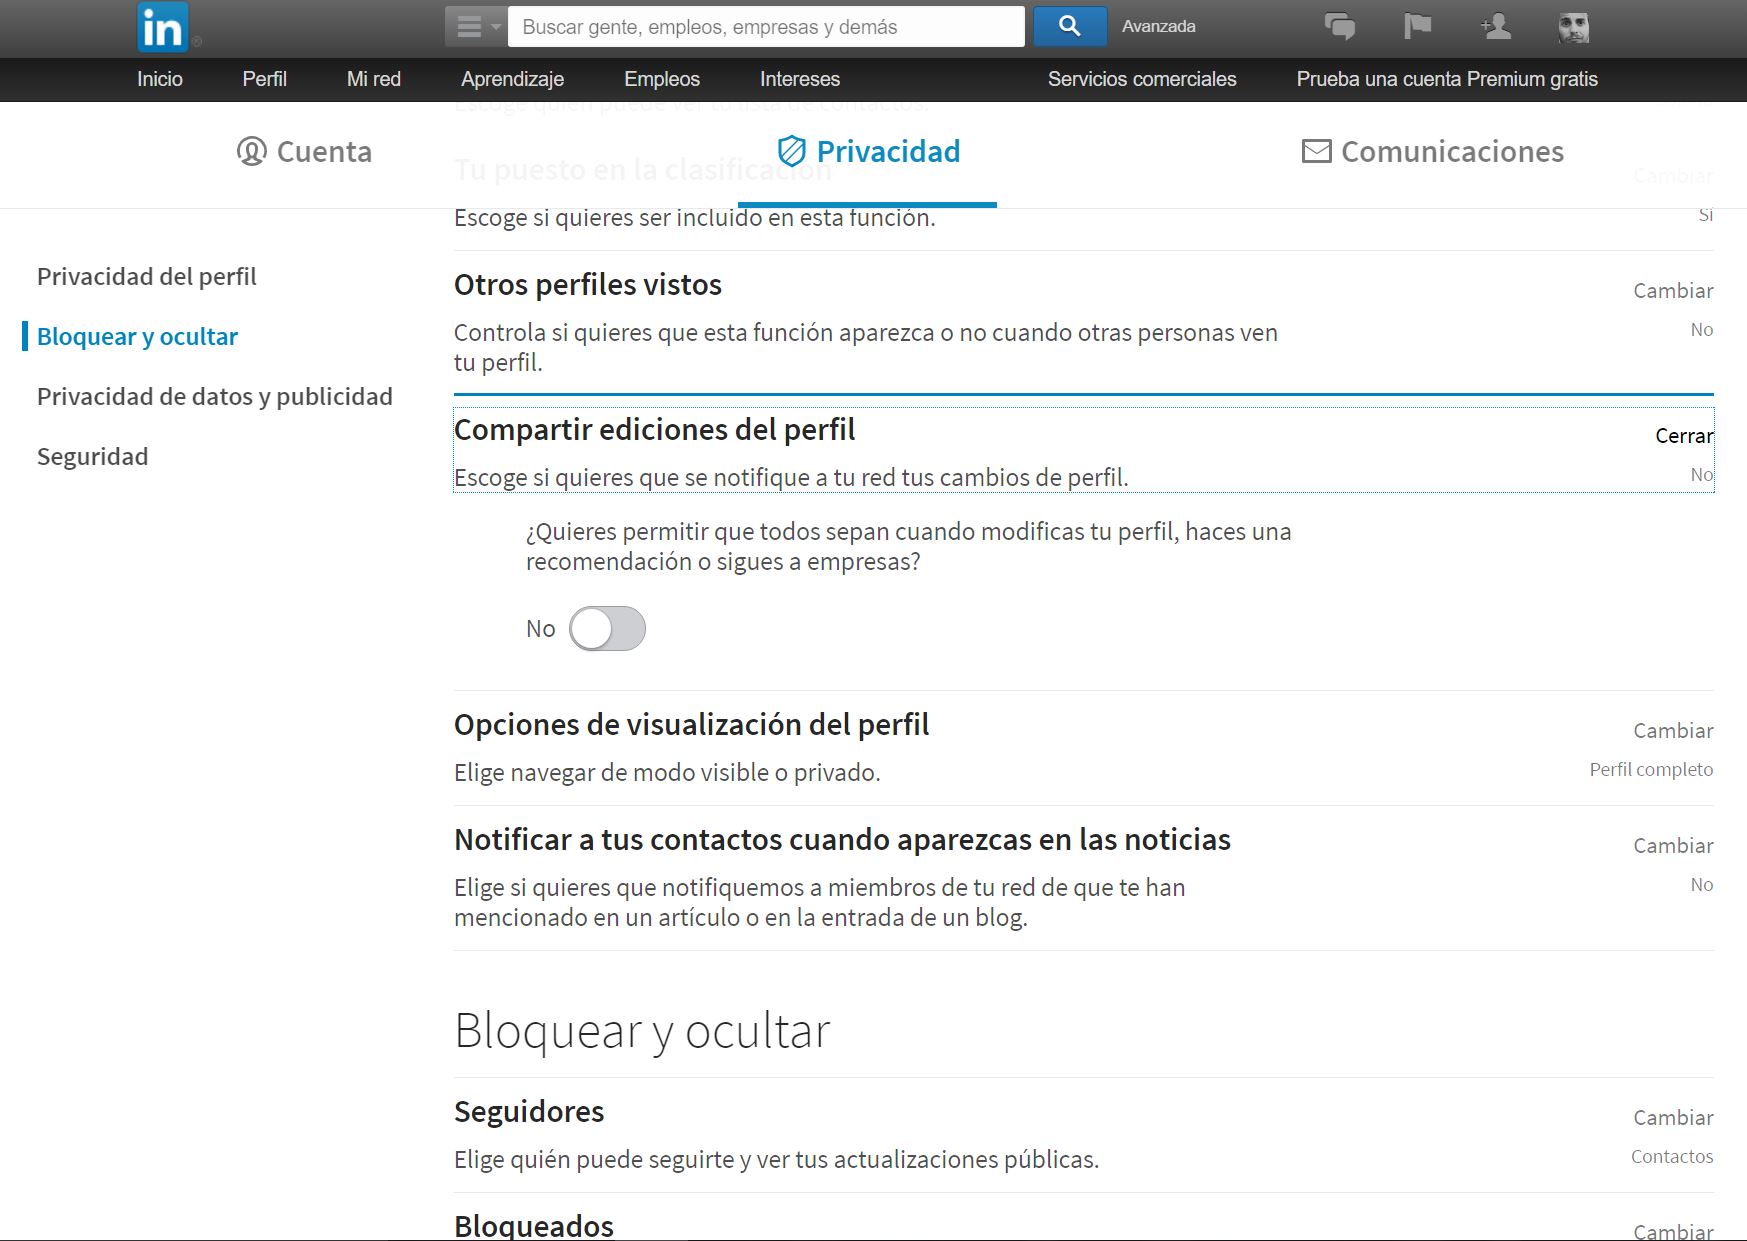Click the 'Contactos' value under Seguidores

pos(1672,1157)
